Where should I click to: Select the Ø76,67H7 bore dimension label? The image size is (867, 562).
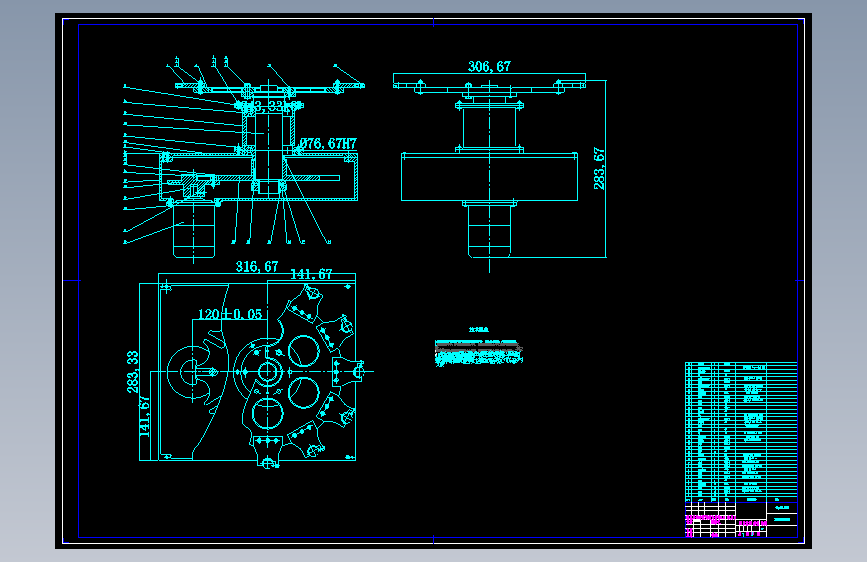(x=328, y=144)
